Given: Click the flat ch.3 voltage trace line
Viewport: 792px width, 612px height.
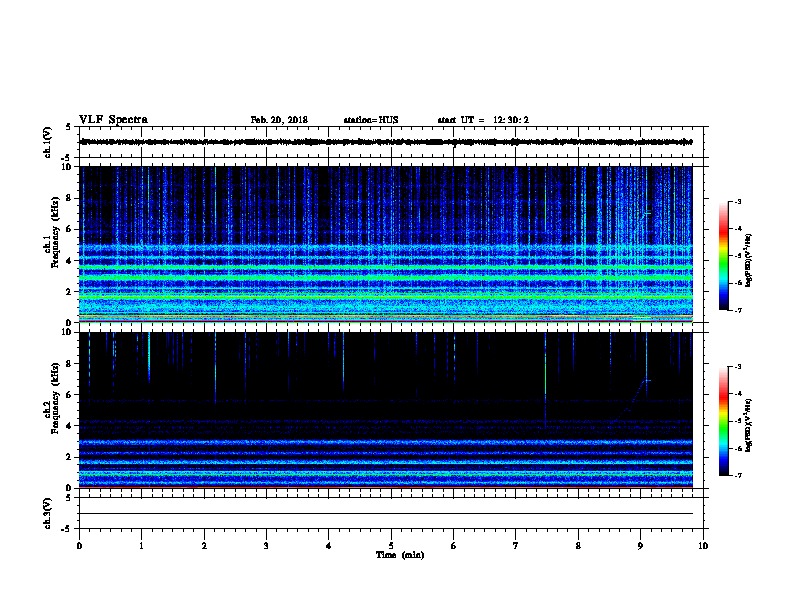Looking at the screenshot, I should click(386, 514).
